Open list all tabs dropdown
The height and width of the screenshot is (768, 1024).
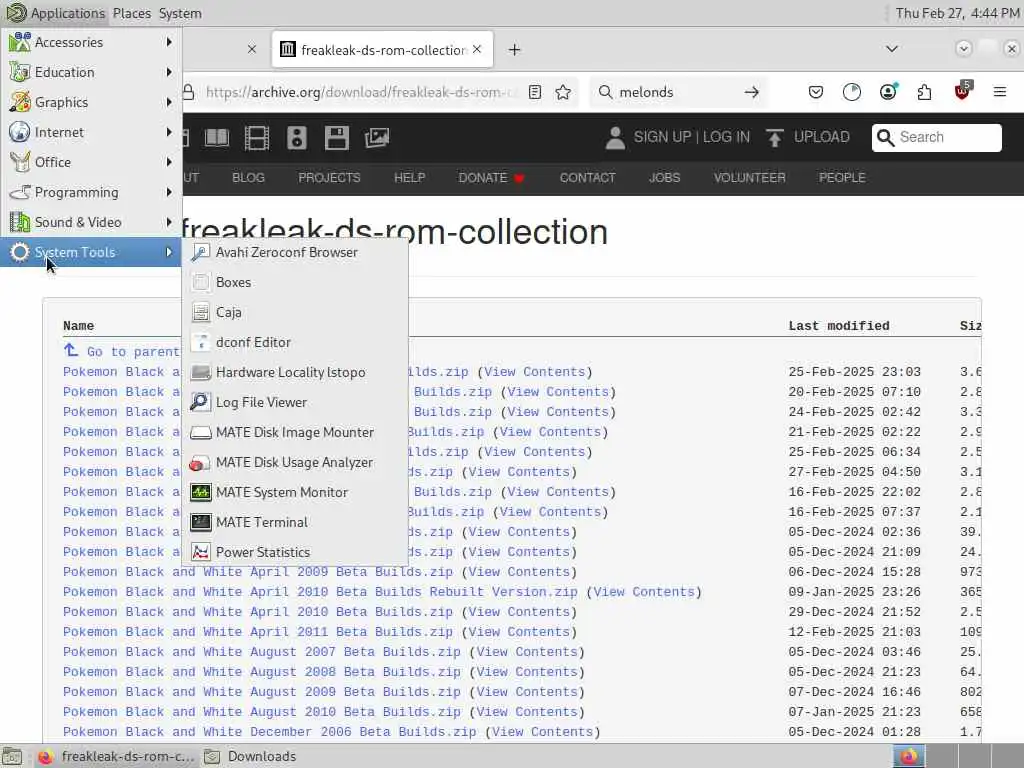891,49
